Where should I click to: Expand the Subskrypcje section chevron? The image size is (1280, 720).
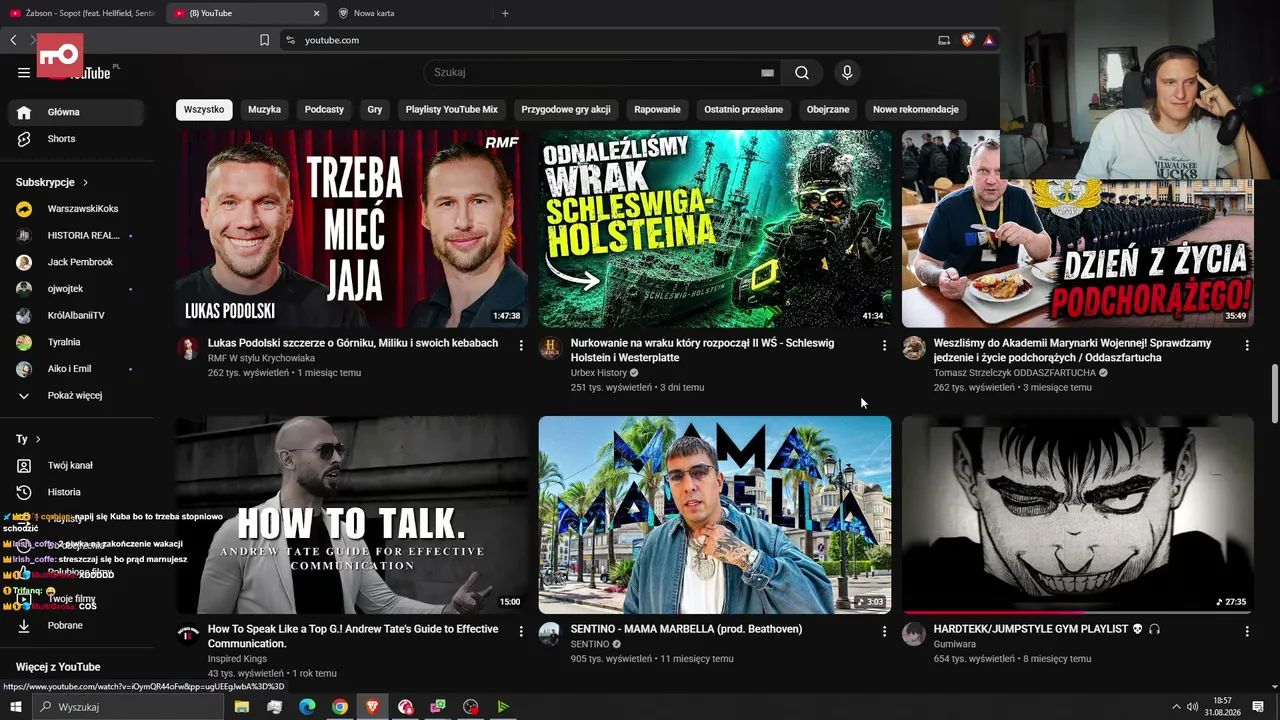pos(85,182)
